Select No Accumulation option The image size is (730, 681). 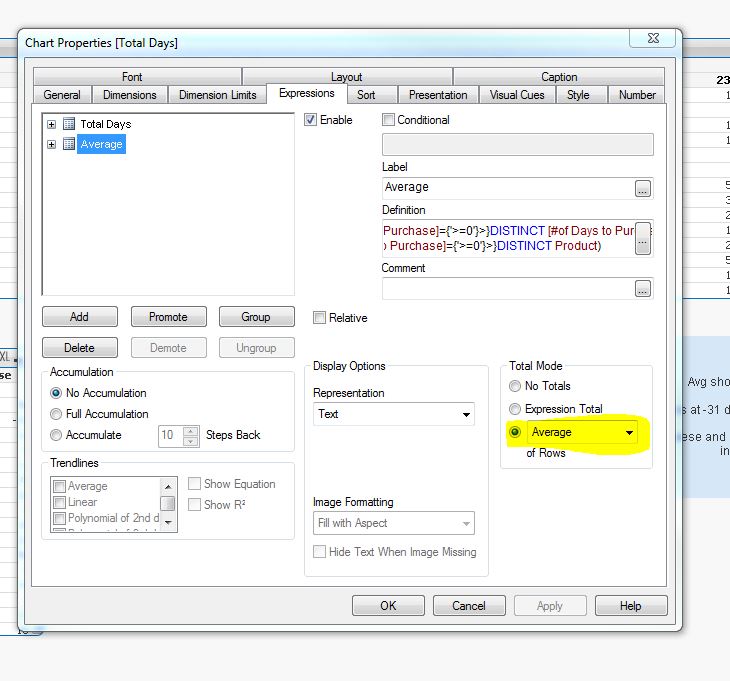coord(56,393)
